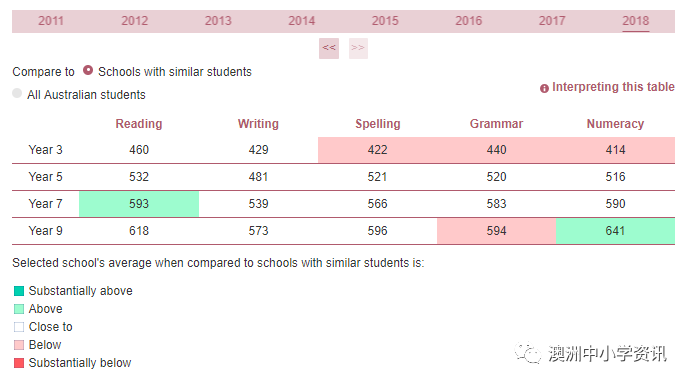Click the WeChat logo watermark
The image size is (688, 383).
(x=527, y=353)
